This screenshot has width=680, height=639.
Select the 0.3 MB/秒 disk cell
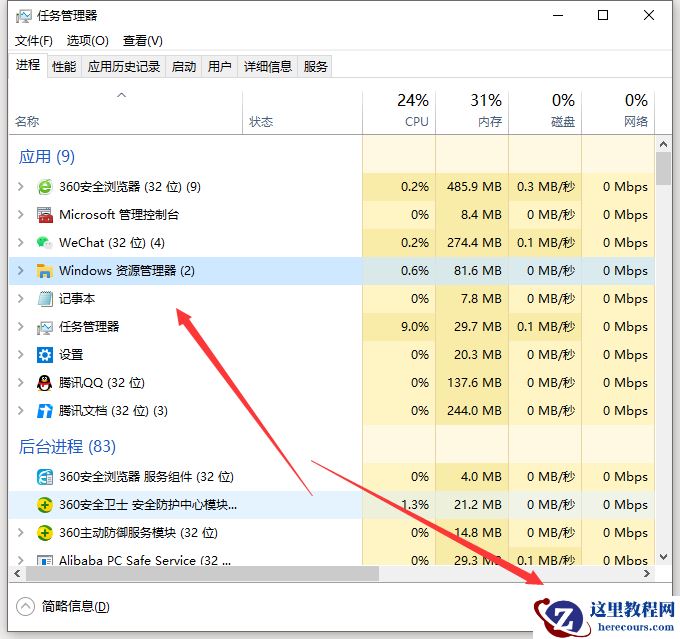pos(545,187)
